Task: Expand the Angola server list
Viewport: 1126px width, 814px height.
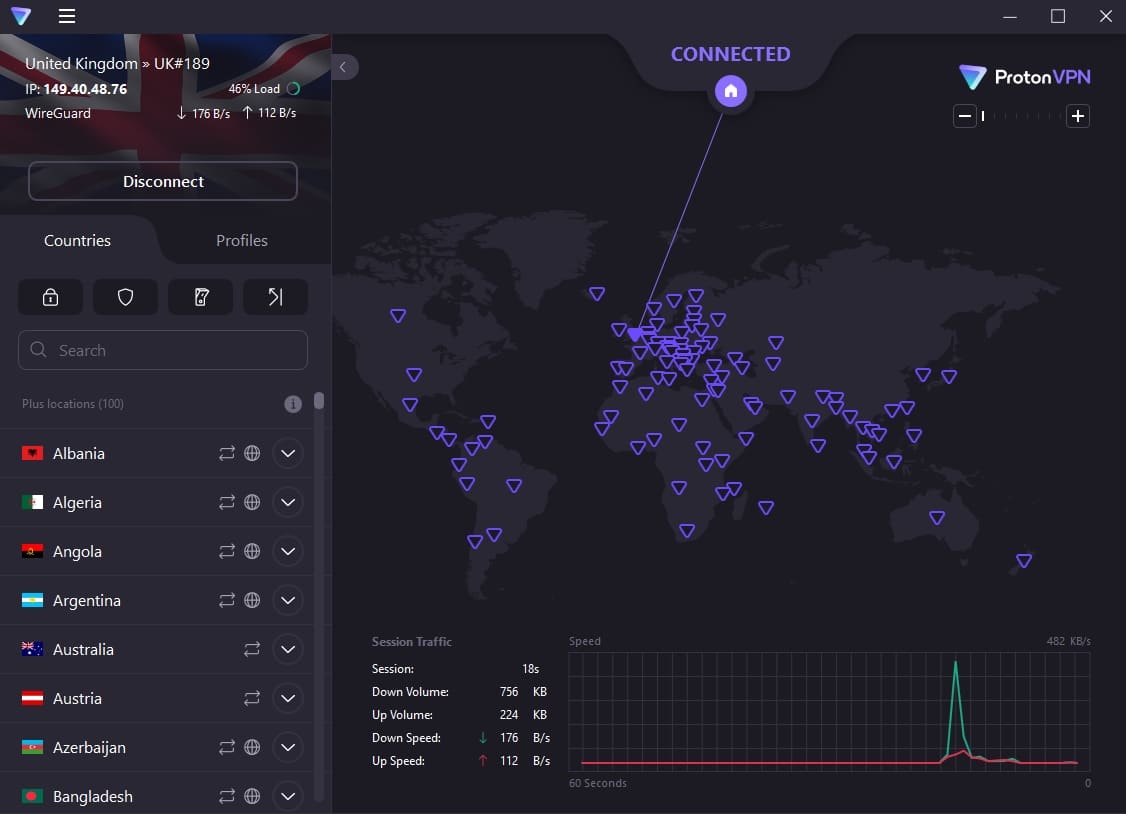Action: 288,551
